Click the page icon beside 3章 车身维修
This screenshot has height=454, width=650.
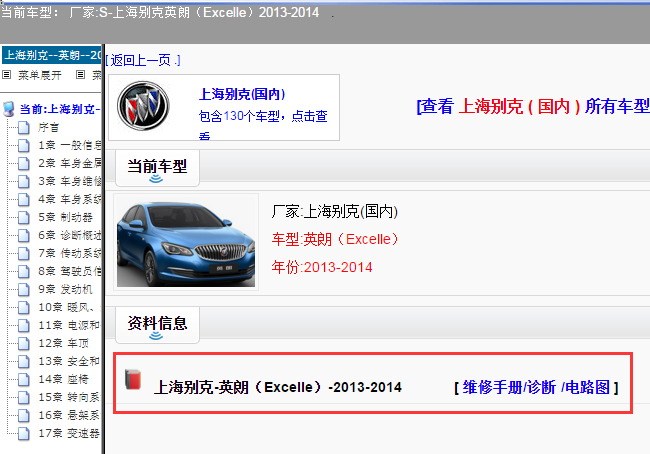(x=24, y=181)
